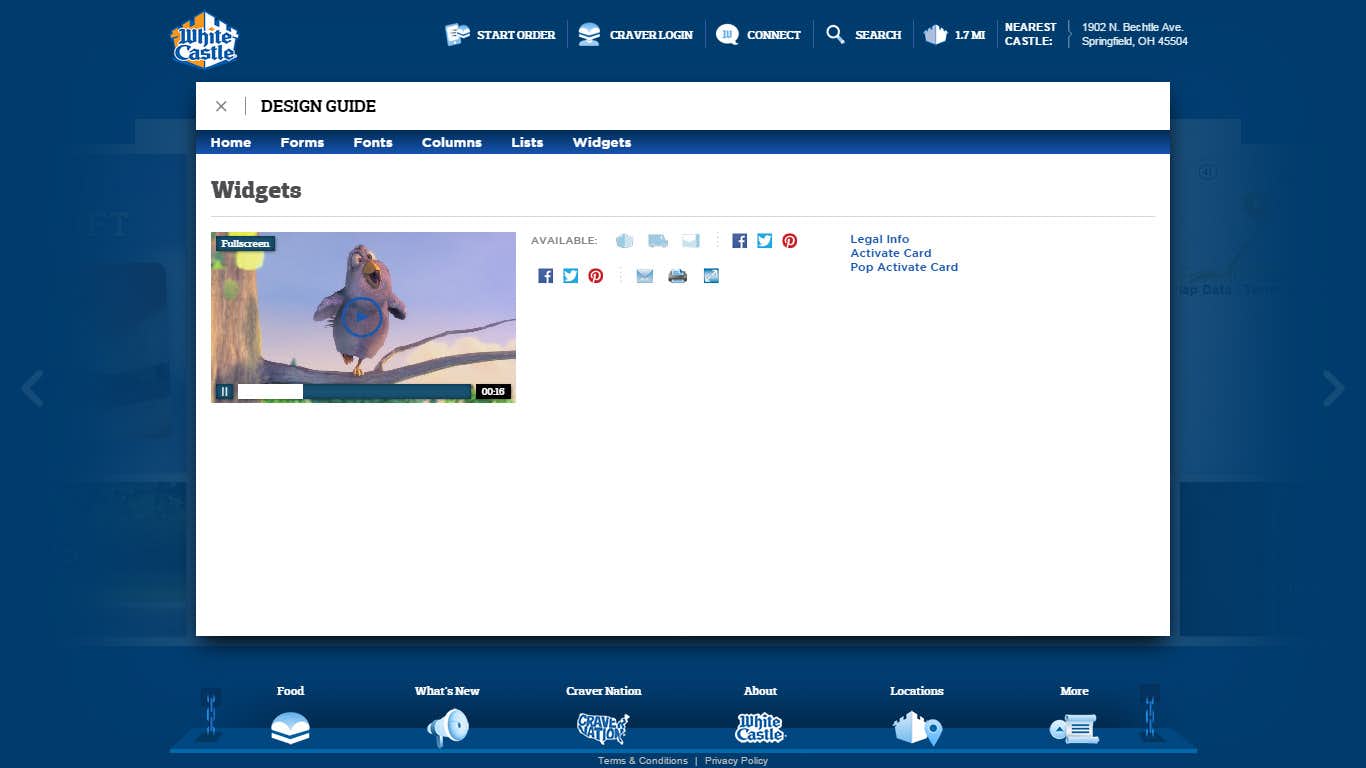
Task: Open Locations in the bottom navigation
Action: 917,717
